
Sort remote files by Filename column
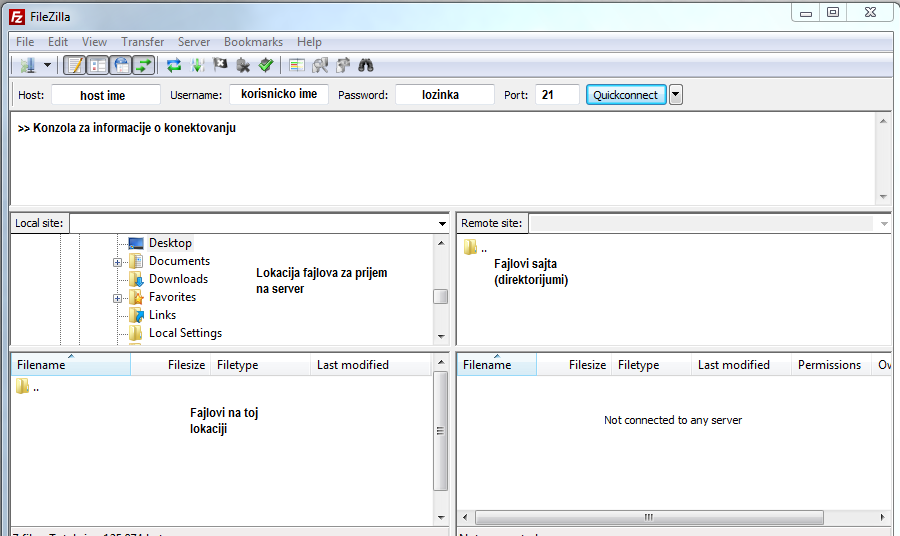tap(496, 365)
